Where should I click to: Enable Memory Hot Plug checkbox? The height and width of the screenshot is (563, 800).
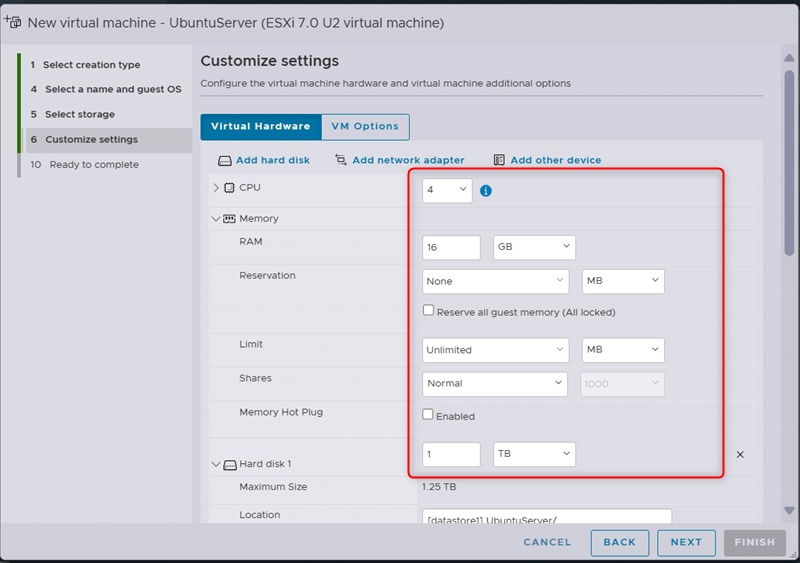click(x=428, y=414)
